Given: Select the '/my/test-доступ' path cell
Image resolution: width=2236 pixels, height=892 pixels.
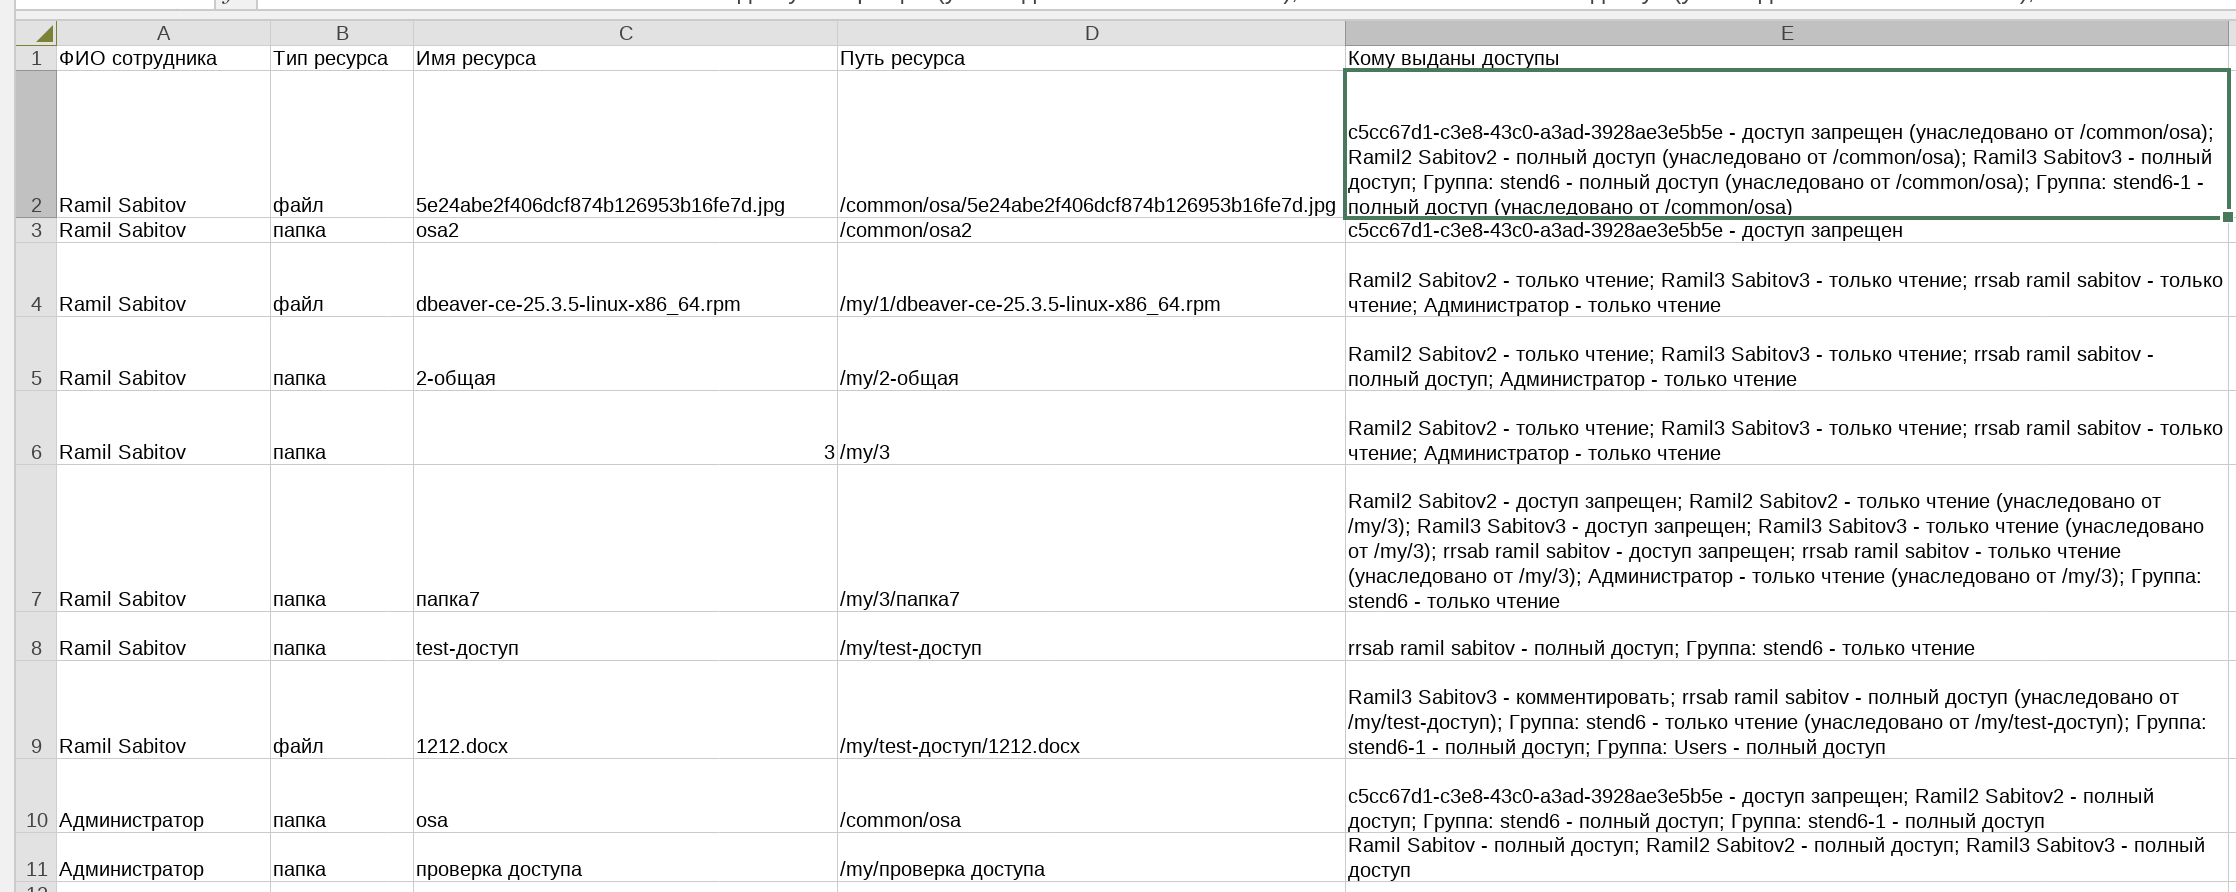Looking at the screenshot, I should (1091, 636).
